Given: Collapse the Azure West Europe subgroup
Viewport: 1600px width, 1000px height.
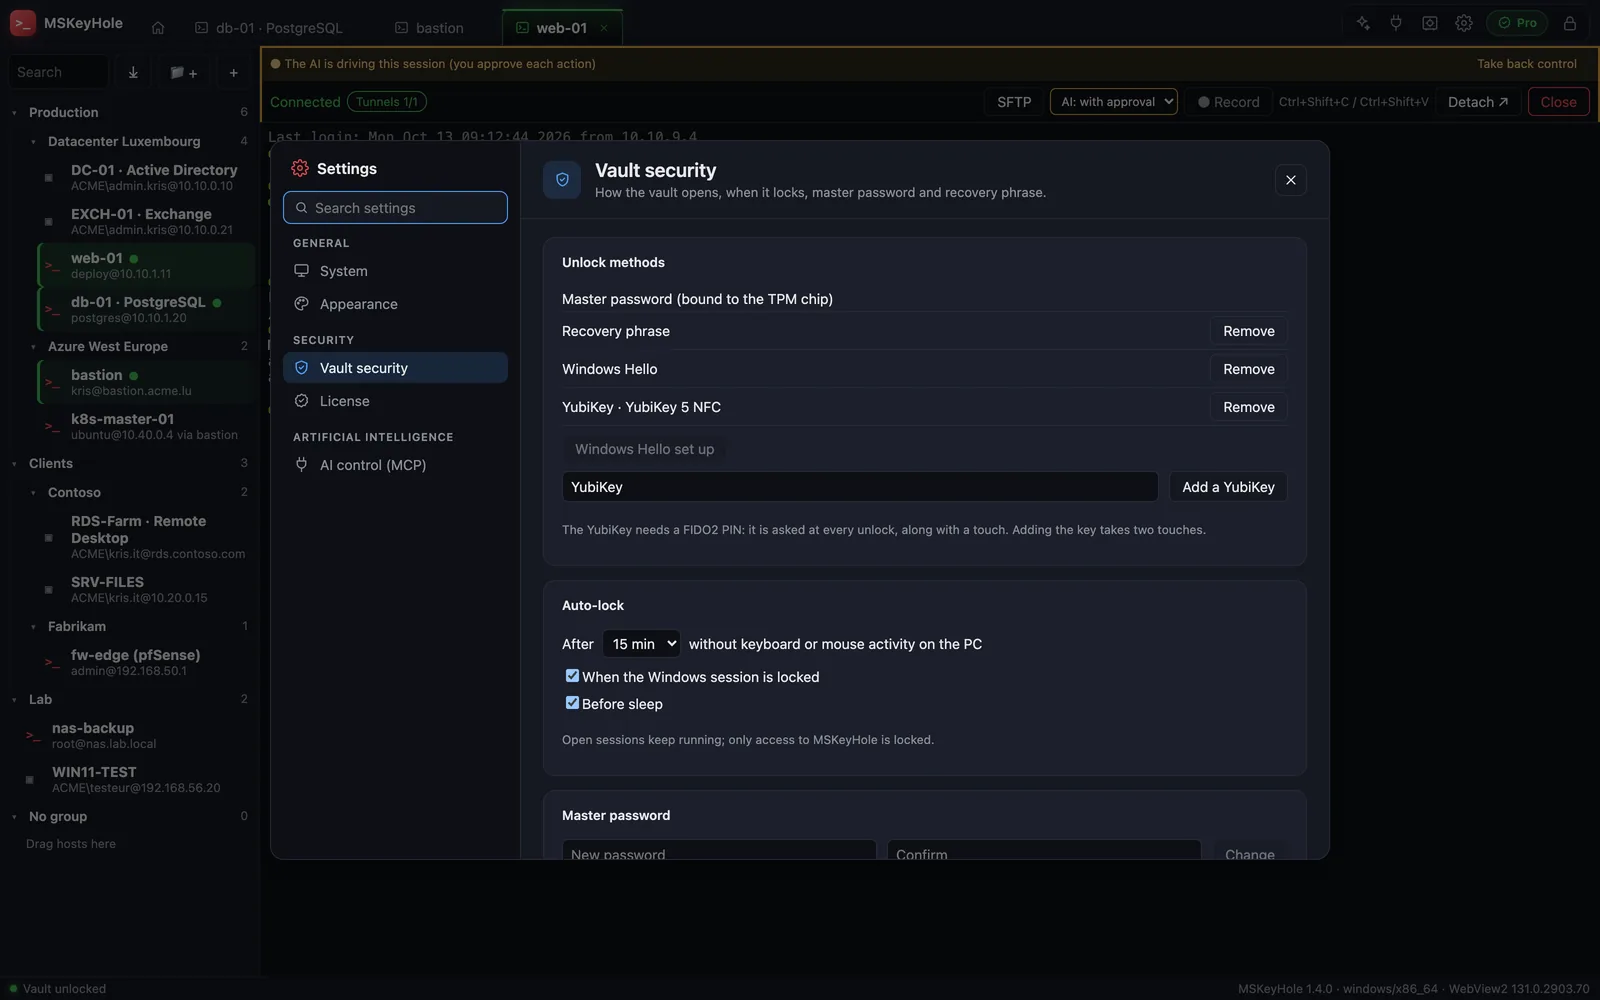Looking at the screenshot, I should click(x=33, y=347).
